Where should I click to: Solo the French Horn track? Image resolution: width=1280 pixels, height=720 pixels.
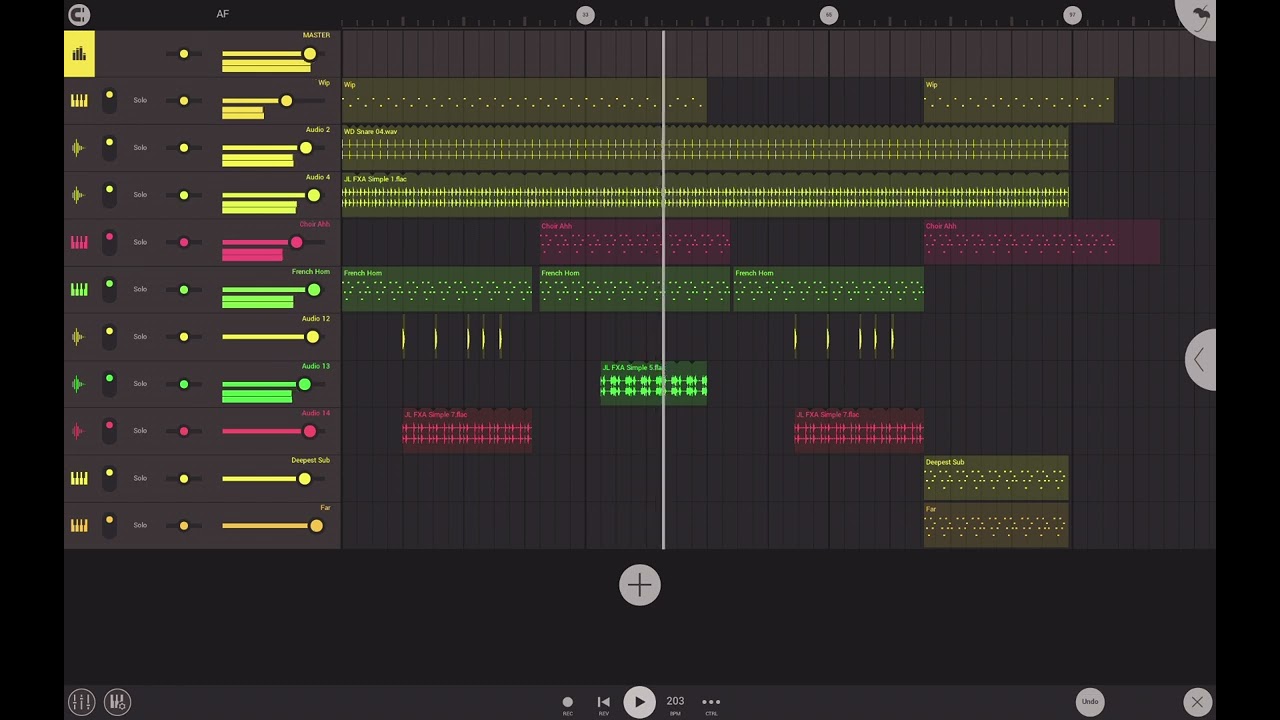point(140,289)
